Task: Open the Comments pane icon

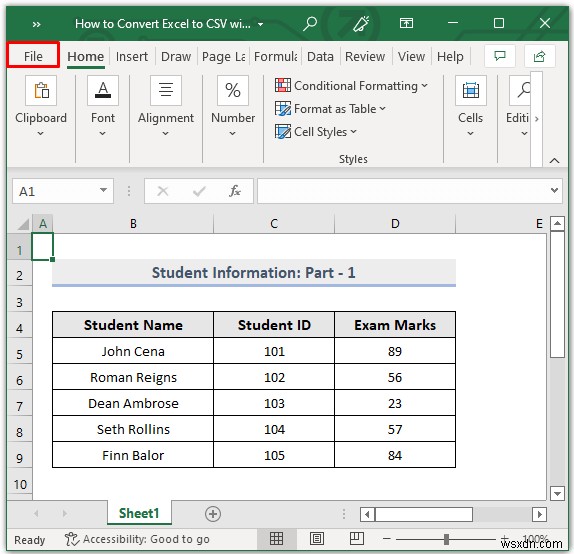Action: point(500,56)
